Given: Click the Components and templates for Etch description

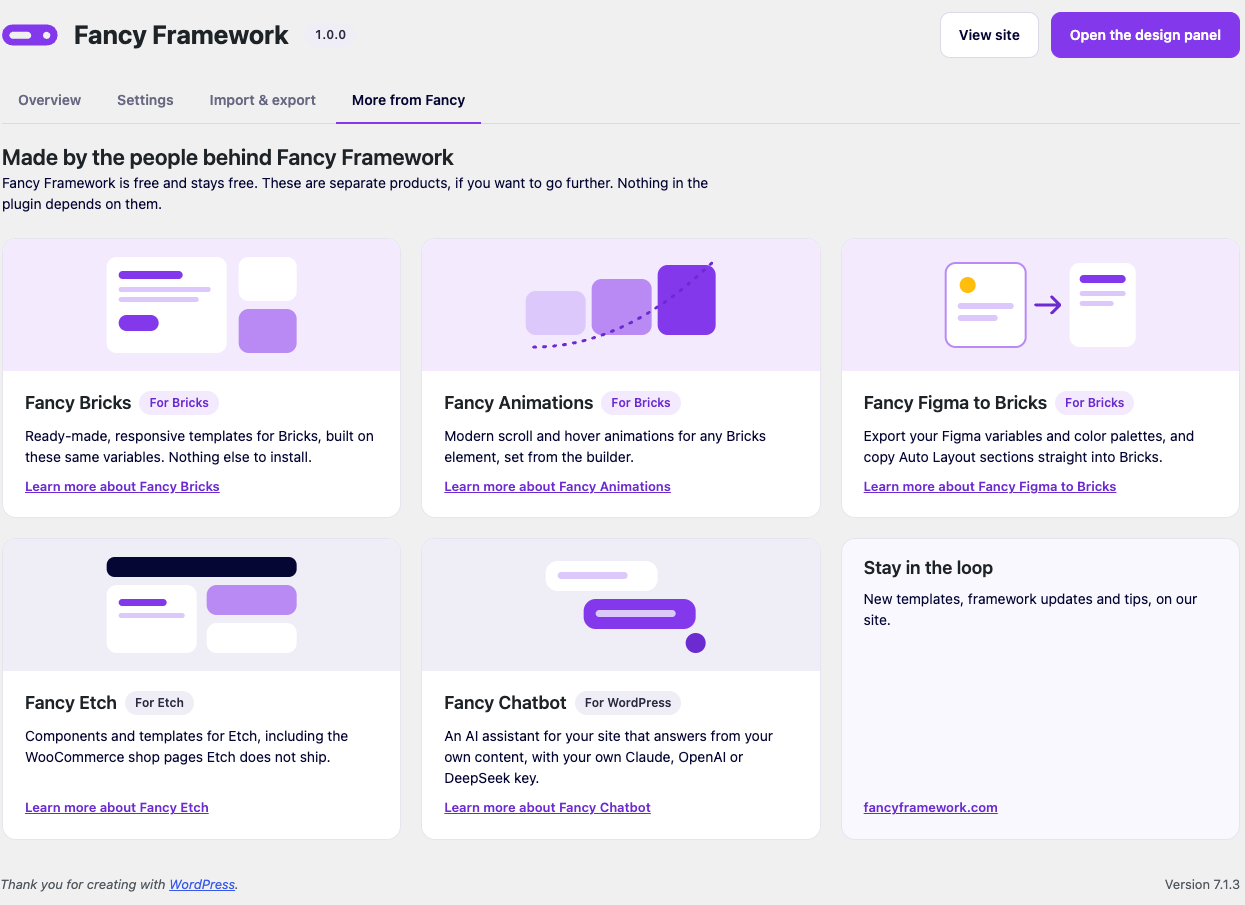Looking at the screenshot, I should coord(187,747).
